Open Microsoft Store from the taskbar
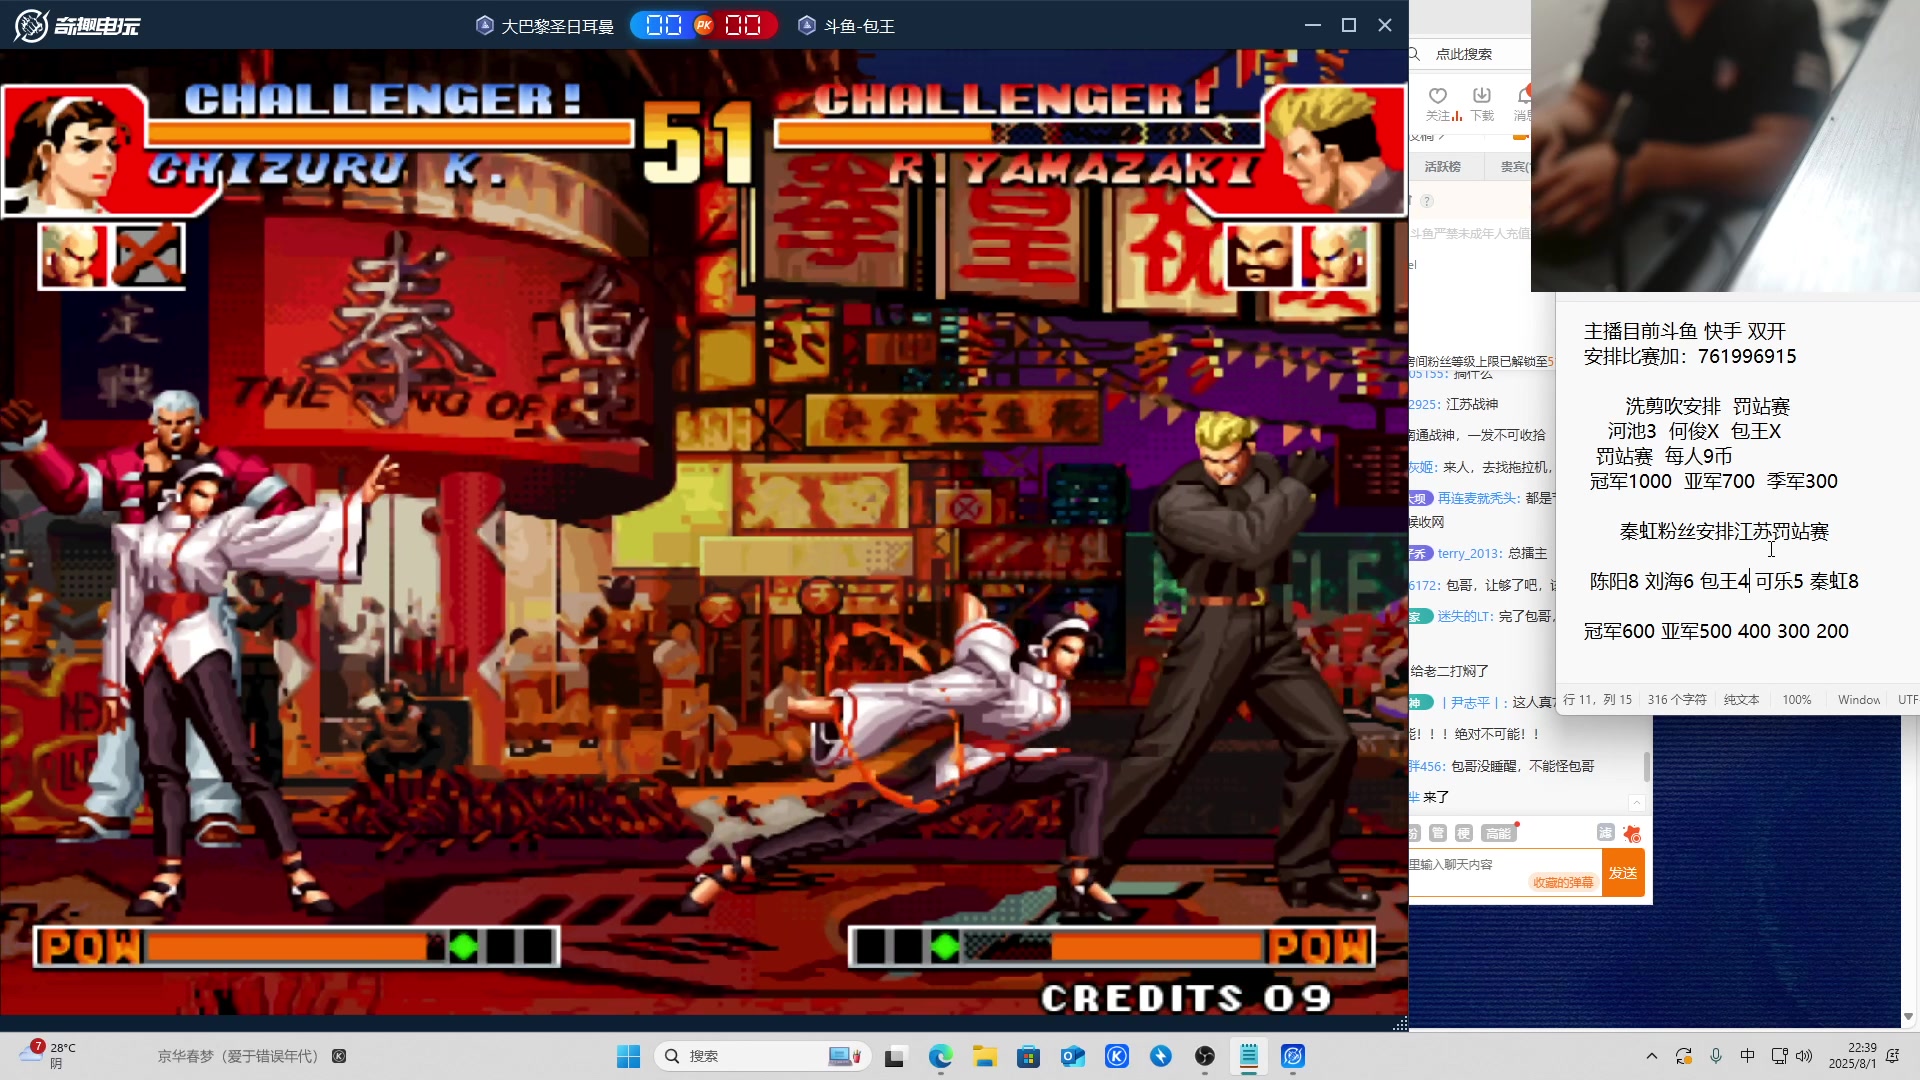This screenshot has width=1920, height=1080. tap(1028, 1056)
